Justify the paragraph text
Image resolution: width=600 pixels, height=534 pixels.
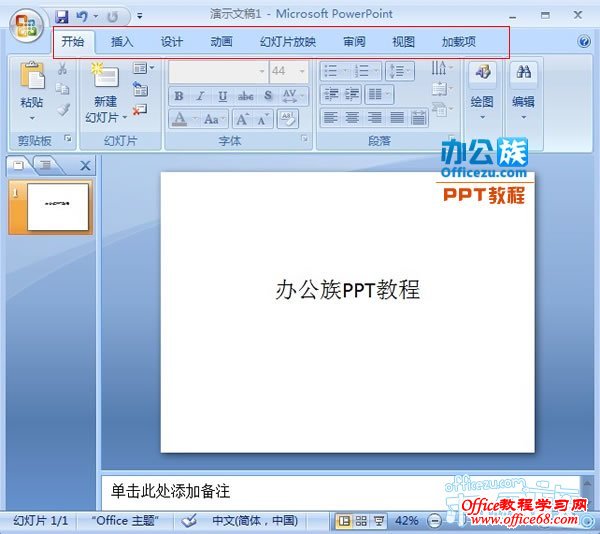tap(396, 118)
